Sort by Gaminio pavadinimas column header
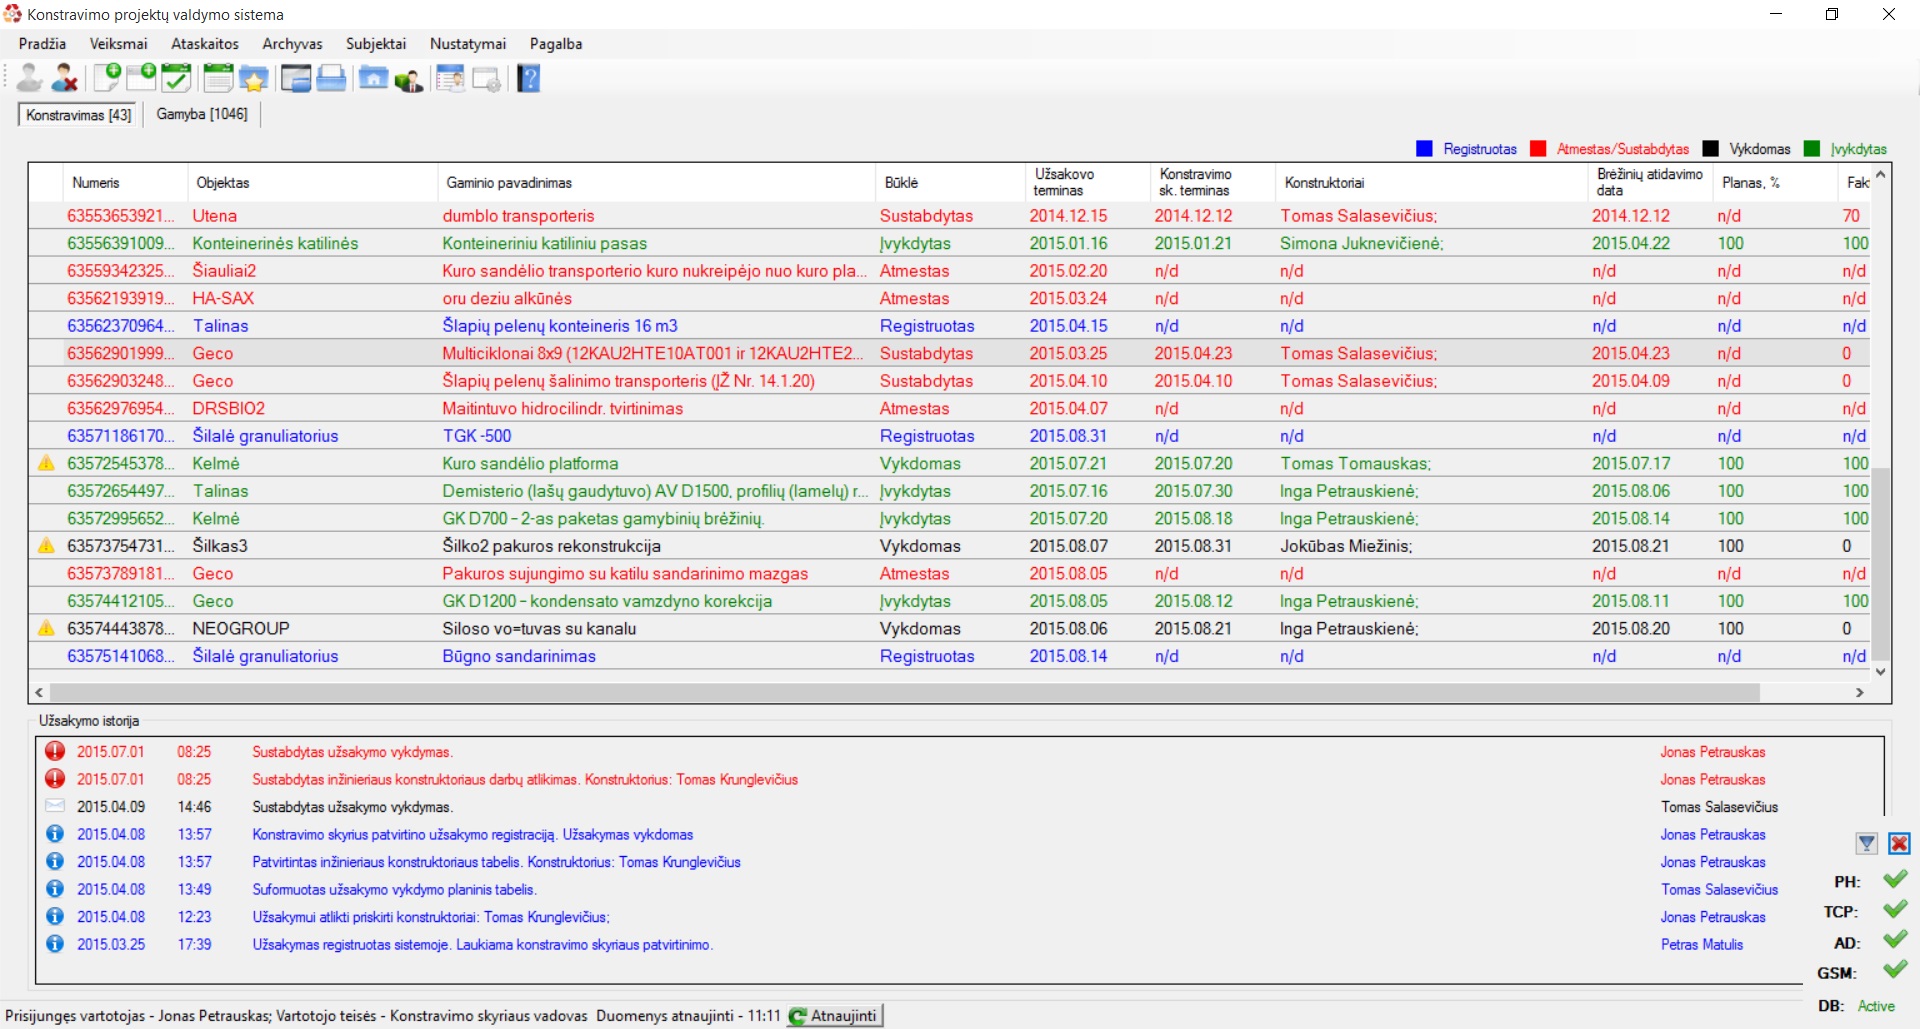 (x=656, y=183)
